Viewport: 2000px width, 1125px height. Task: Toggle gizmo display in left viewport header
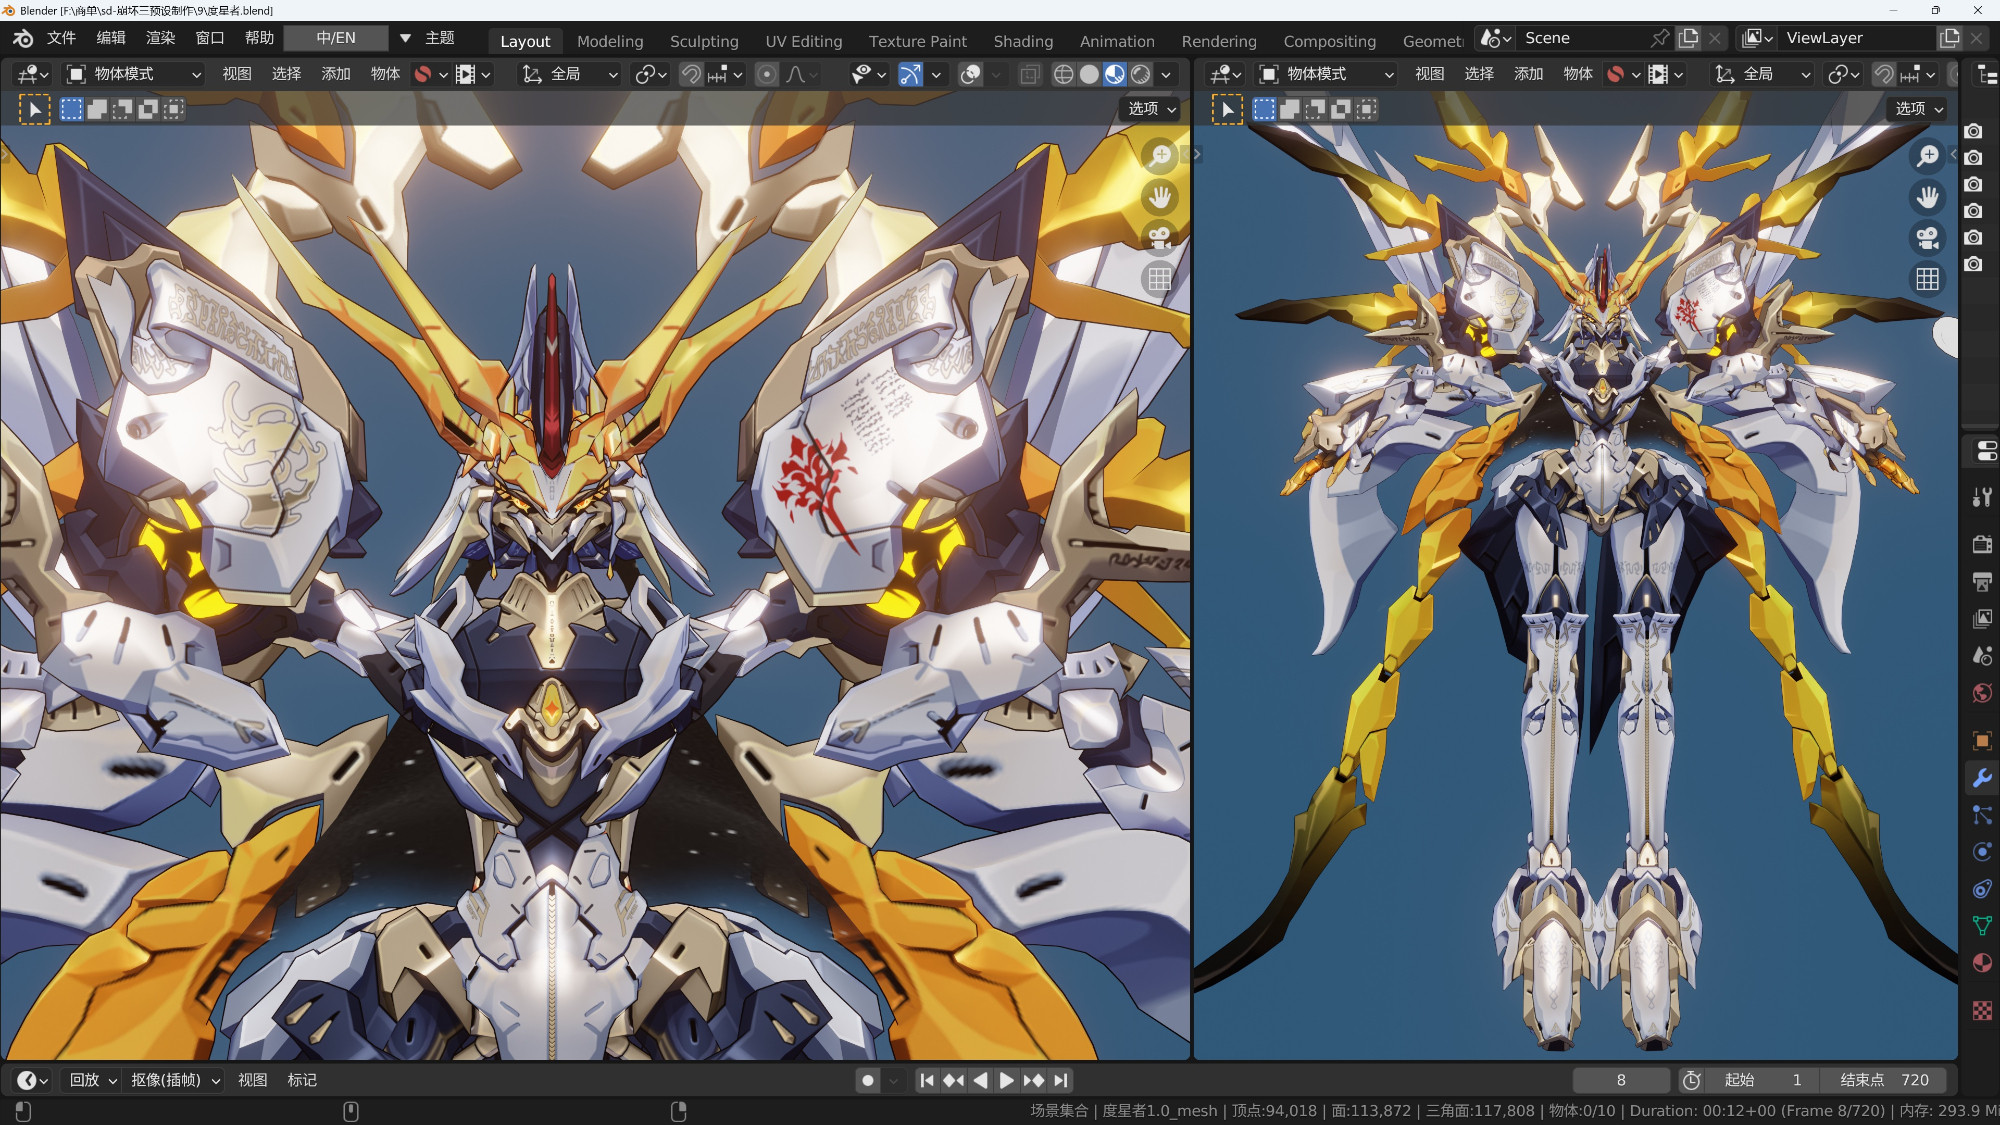coord(910,74)
